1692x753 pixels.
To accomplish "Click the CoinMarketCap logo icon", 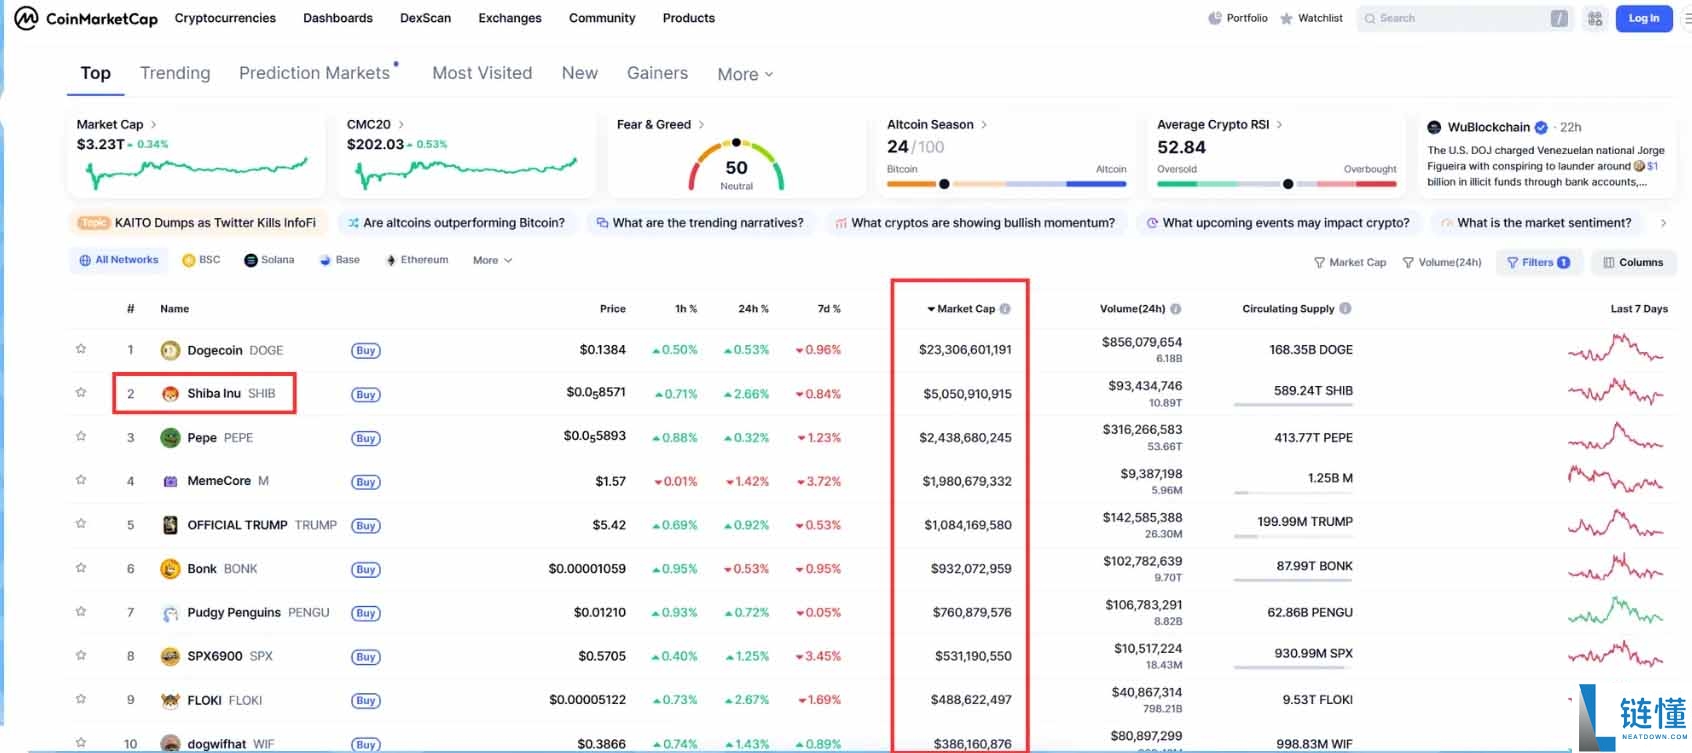I will coord(26,18).
